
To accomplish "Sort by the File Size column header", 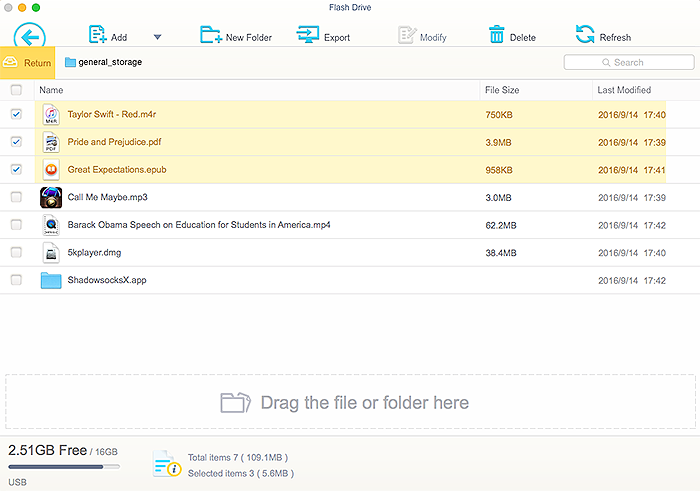I will 502,90.
